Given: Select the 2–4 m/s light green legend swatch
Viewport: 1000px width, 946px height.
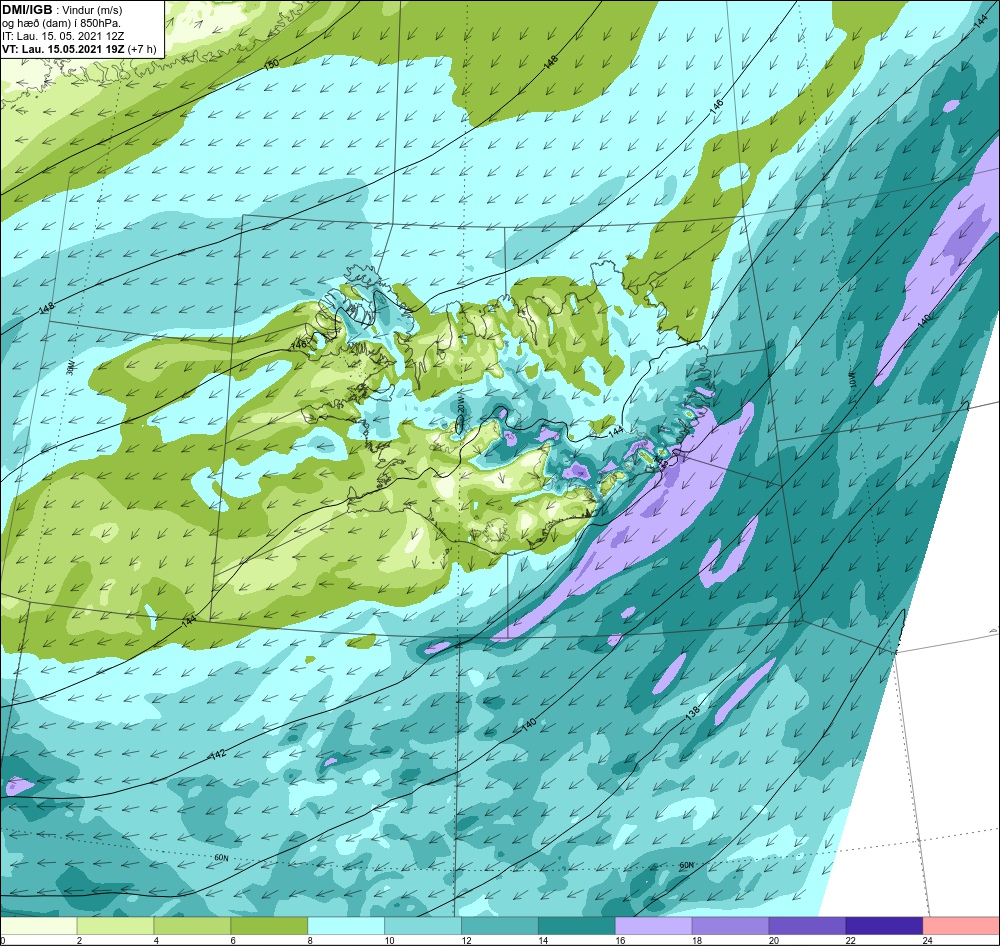Looking at the screenshot, I should point(115,925).
